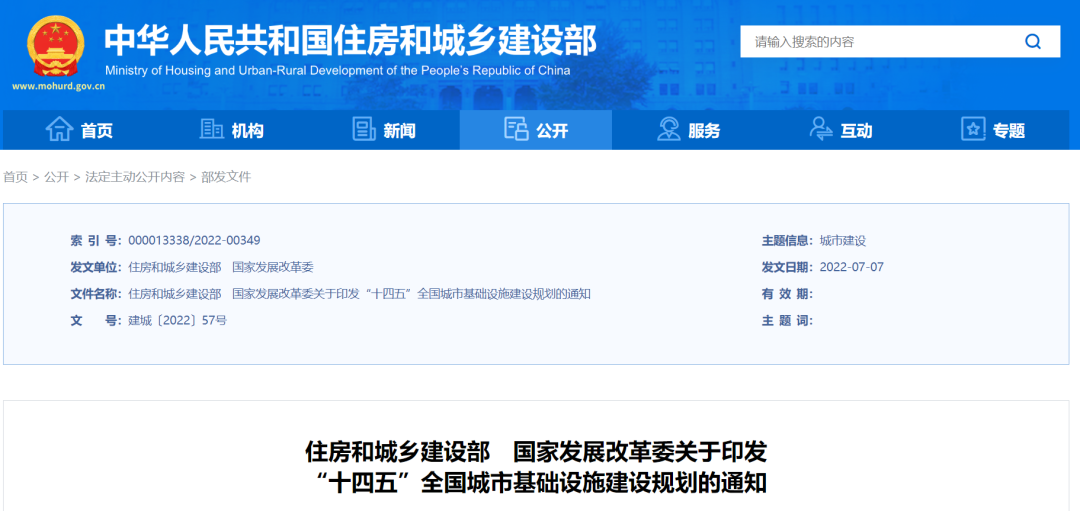Click the house icon beside 首页
This screenshot has width=1080, height=511.
point(59,129)
